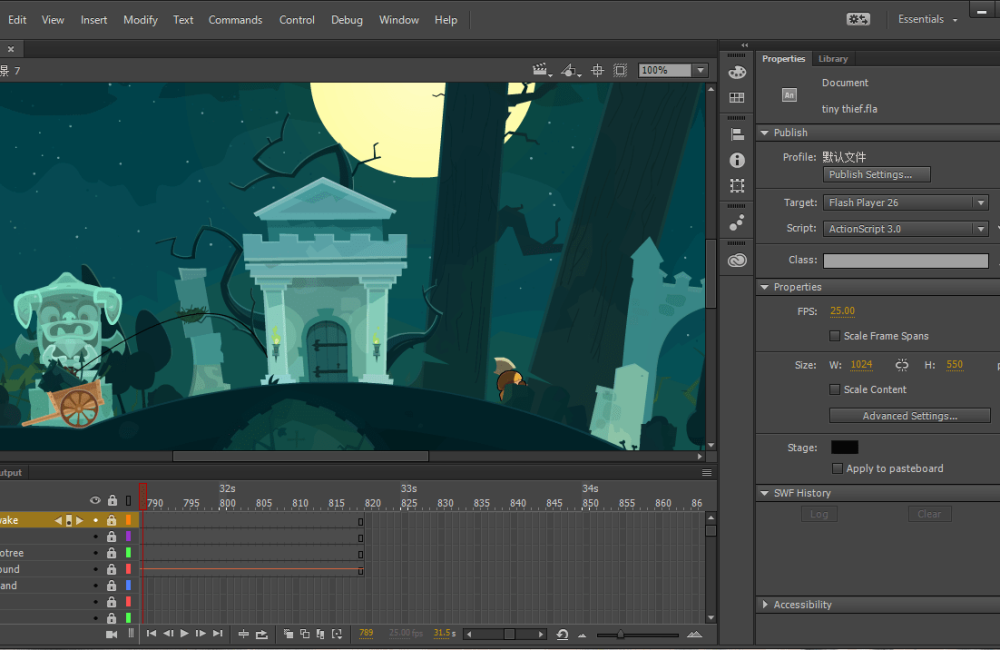1000x650 pixels.
Task: Go to the last frame
Action: pos(217,633)
